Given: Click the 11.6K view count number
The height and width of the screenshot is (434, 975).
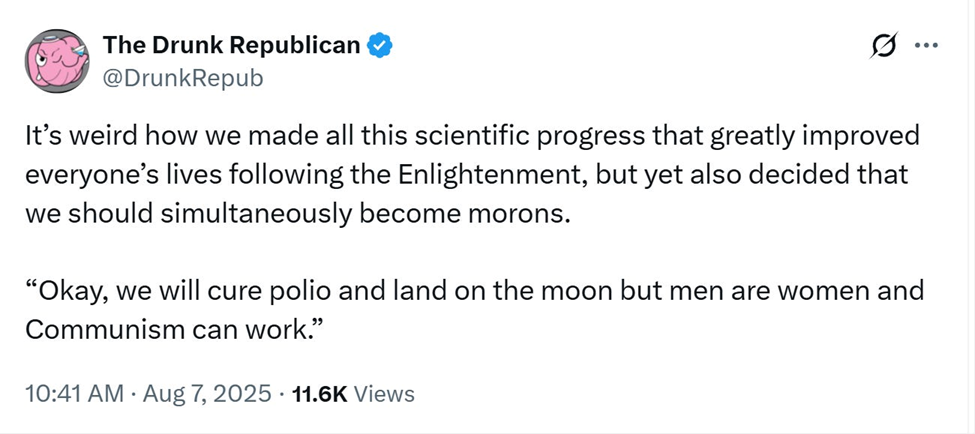Looking at the screenshot, I should coord(318,394).
